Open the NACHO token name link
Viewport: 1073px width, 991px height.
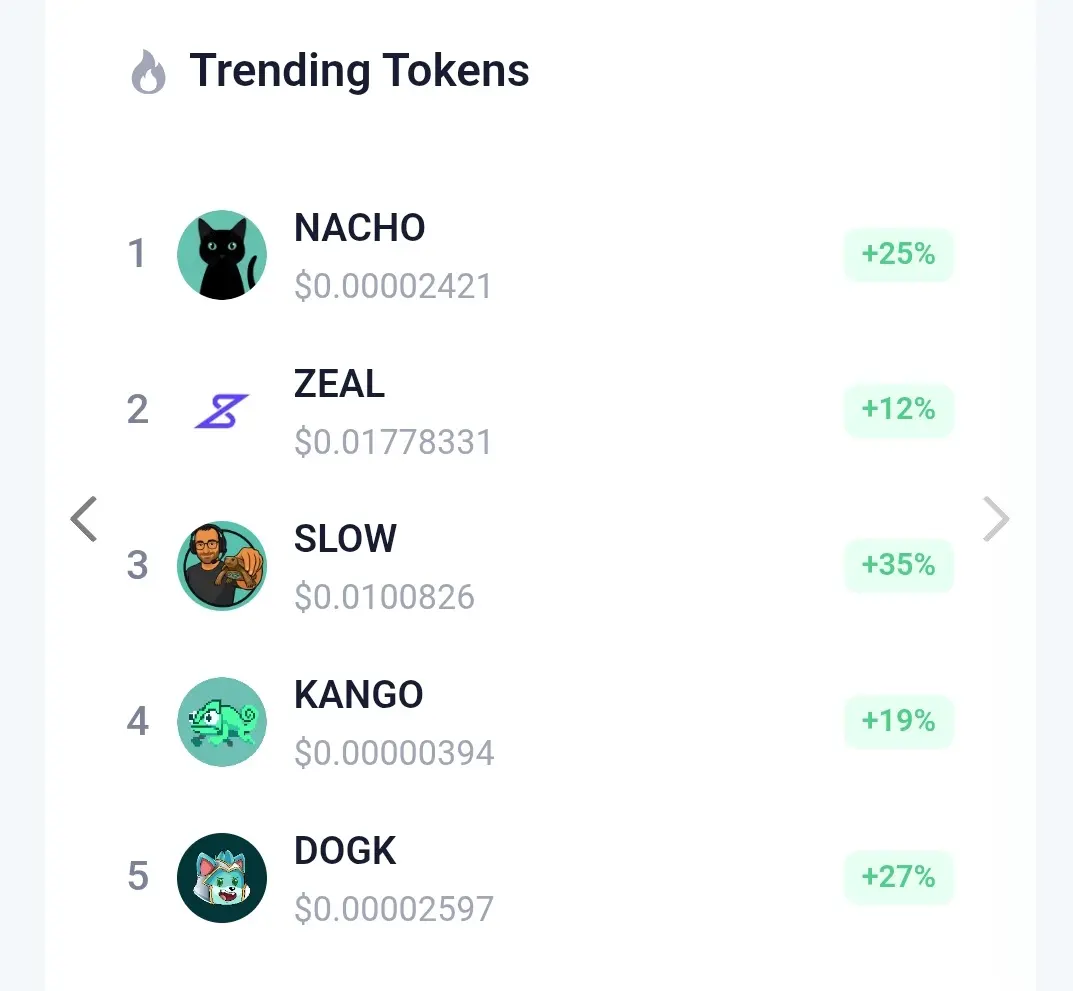[x=359, y=228]
